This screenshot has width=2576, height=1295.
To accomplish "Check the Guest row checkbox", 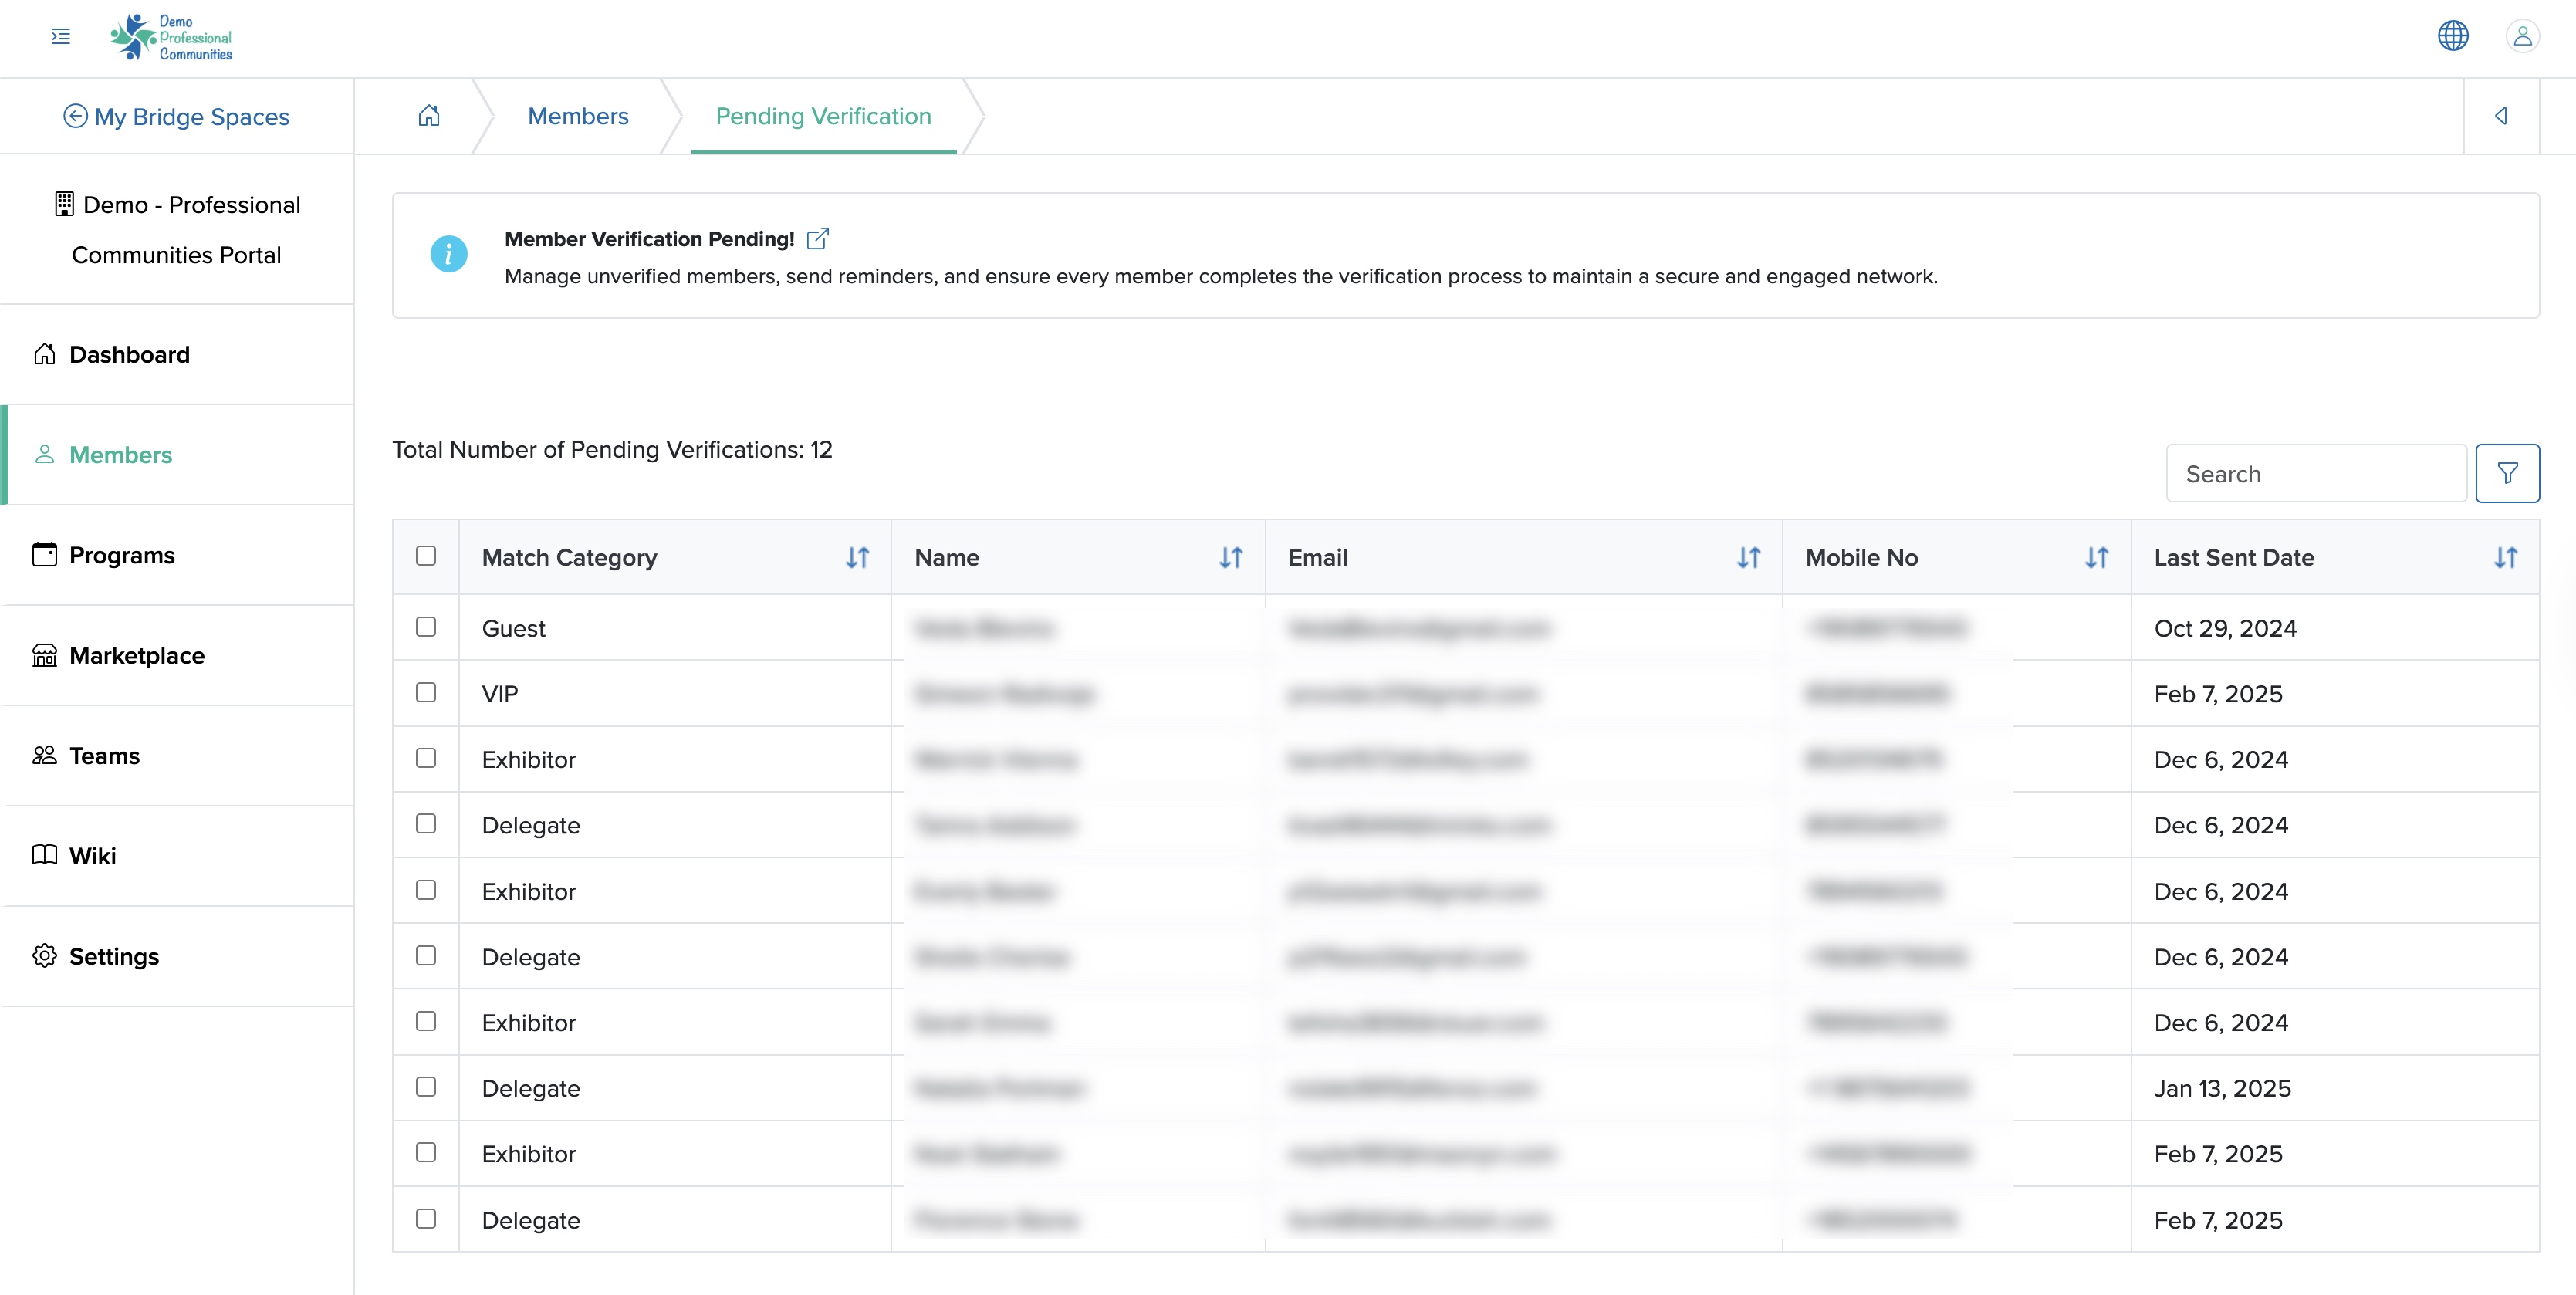I will [426, 627].
